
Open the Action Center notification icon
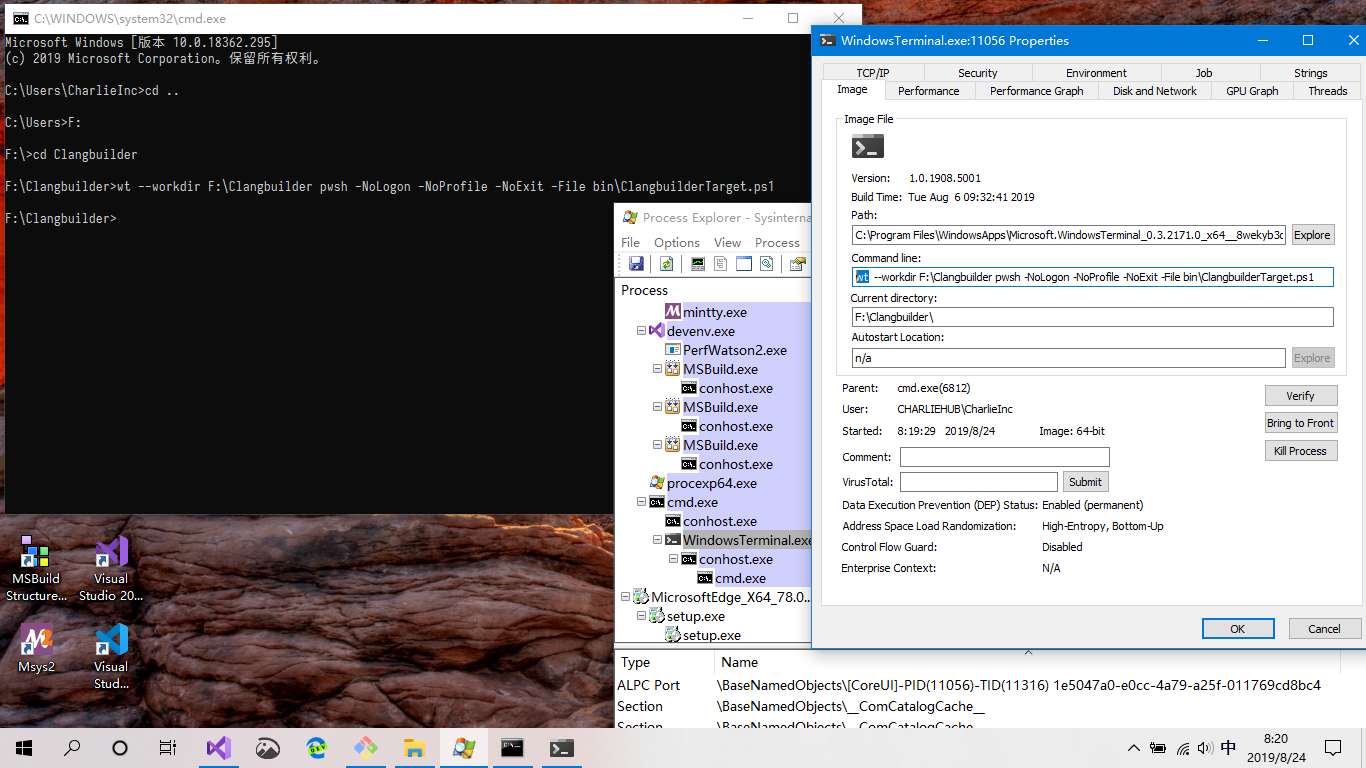tap(1333, 747)
